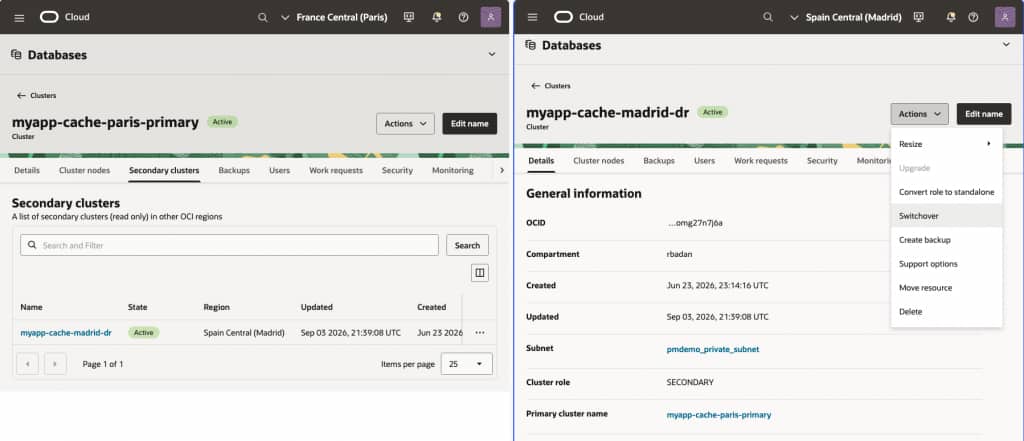Choose Convert role to standalone

click(x=946, y=192)
